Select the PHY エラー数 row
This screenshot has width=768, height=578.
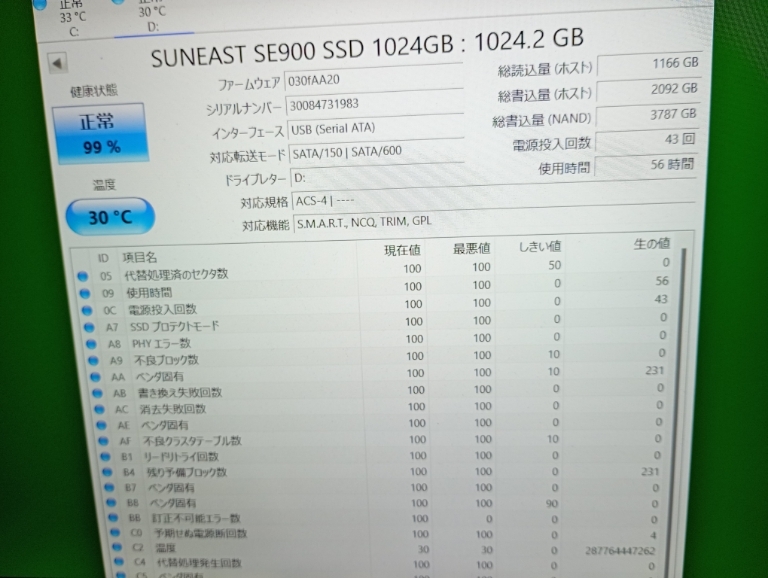click(379, 339)
